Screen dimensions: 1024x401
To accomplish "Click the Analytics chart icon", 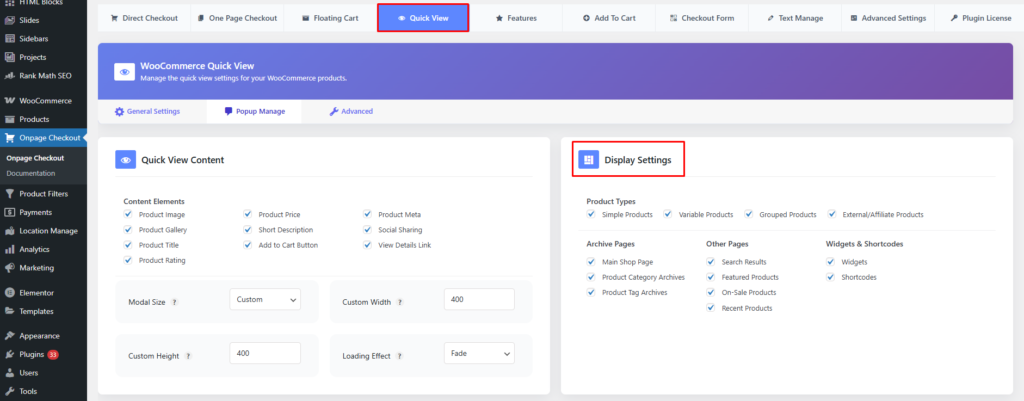I will pos(9,249).
